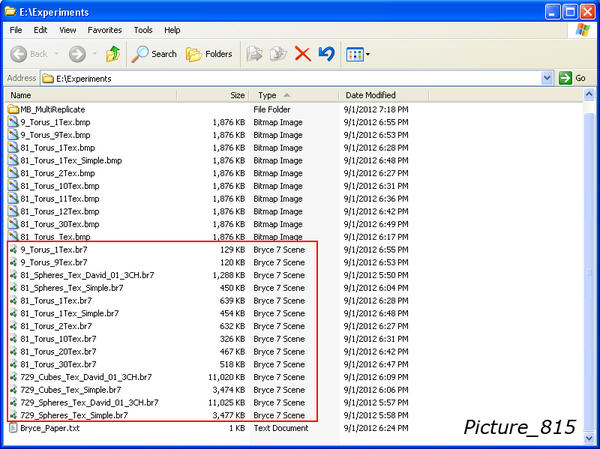Select 81_Torus_30Tex.bmp bitmap icon
Image resolution: width=600 pixels, height=449 pixels.
pos(13,224)
